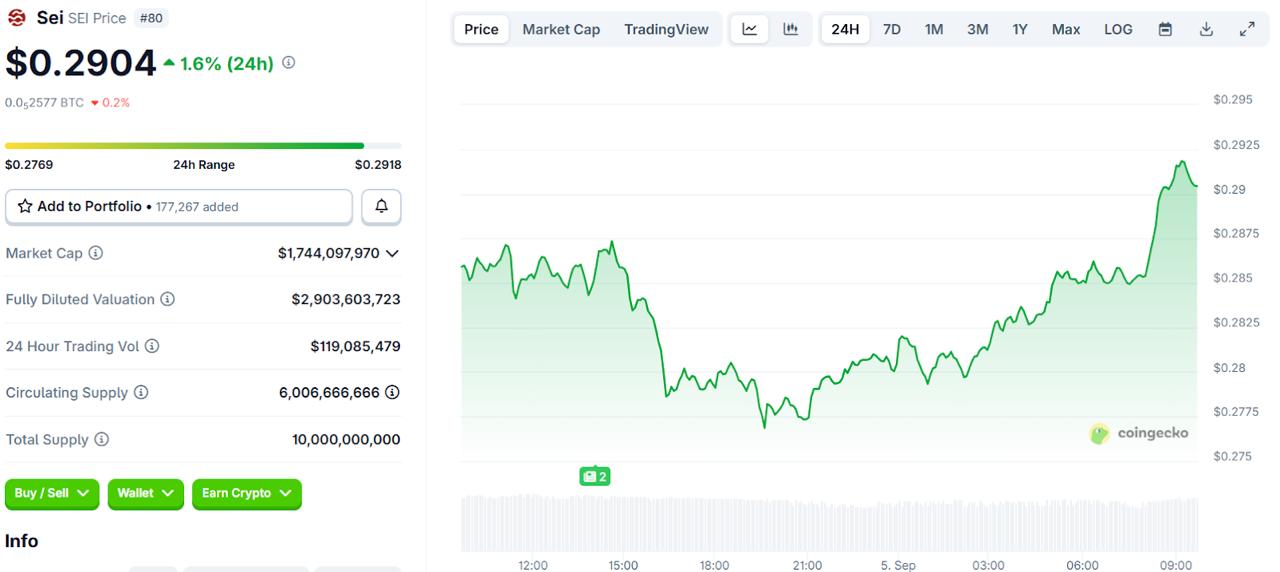Click the 0.0₅2577 BTC price text
The height and width of the screenshot is (572, 1280).
[44, 102]
